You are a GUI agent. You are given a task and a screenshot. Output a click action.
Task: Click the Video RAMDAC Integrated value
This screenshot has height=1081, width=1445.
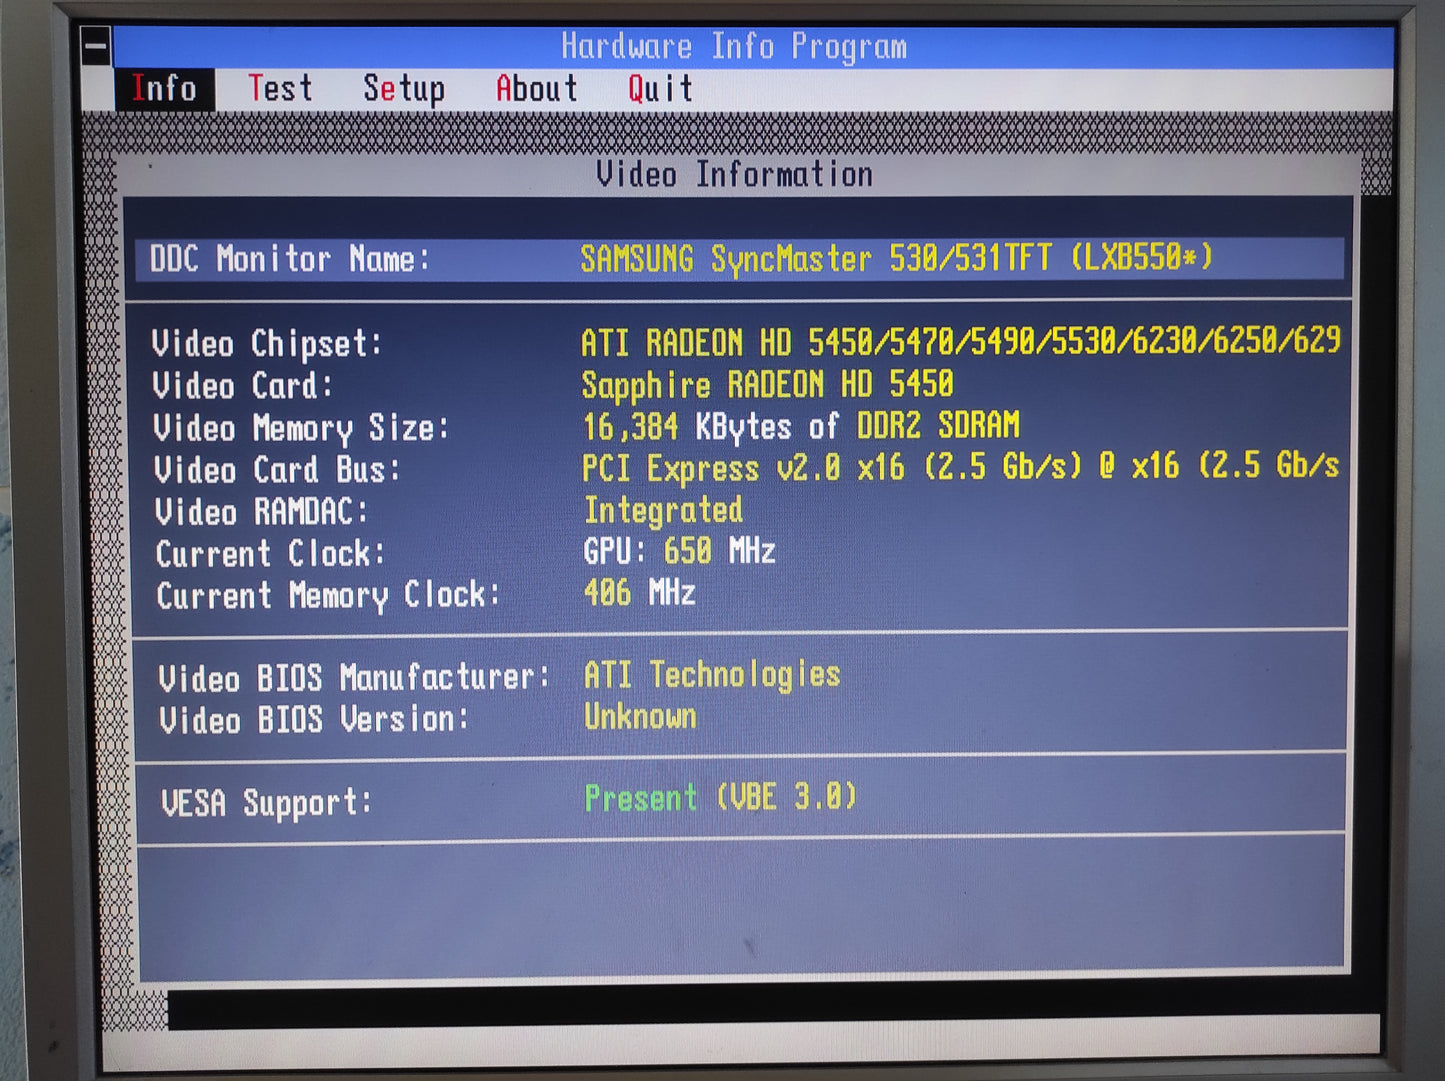tap(663, 511)
